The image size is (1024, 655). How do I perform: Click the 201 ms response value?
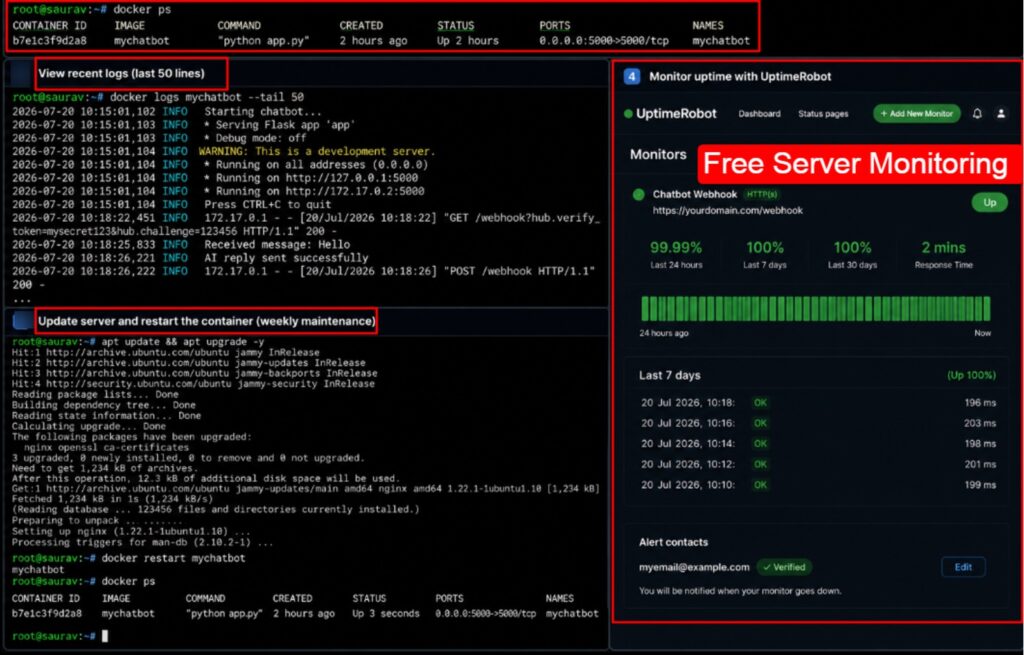pos(980,464)
